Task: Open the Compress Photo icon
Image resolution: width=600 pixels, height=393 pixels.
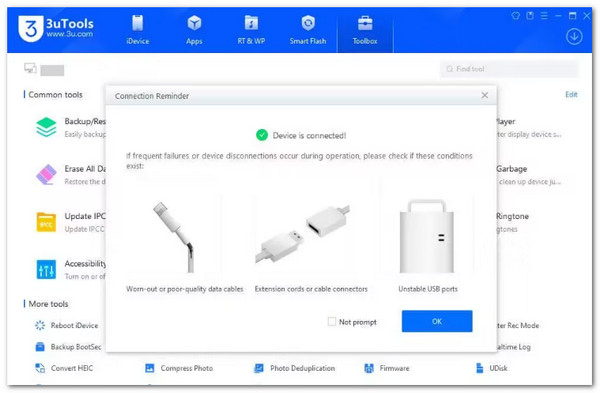Action: click(x=150, y=368)
